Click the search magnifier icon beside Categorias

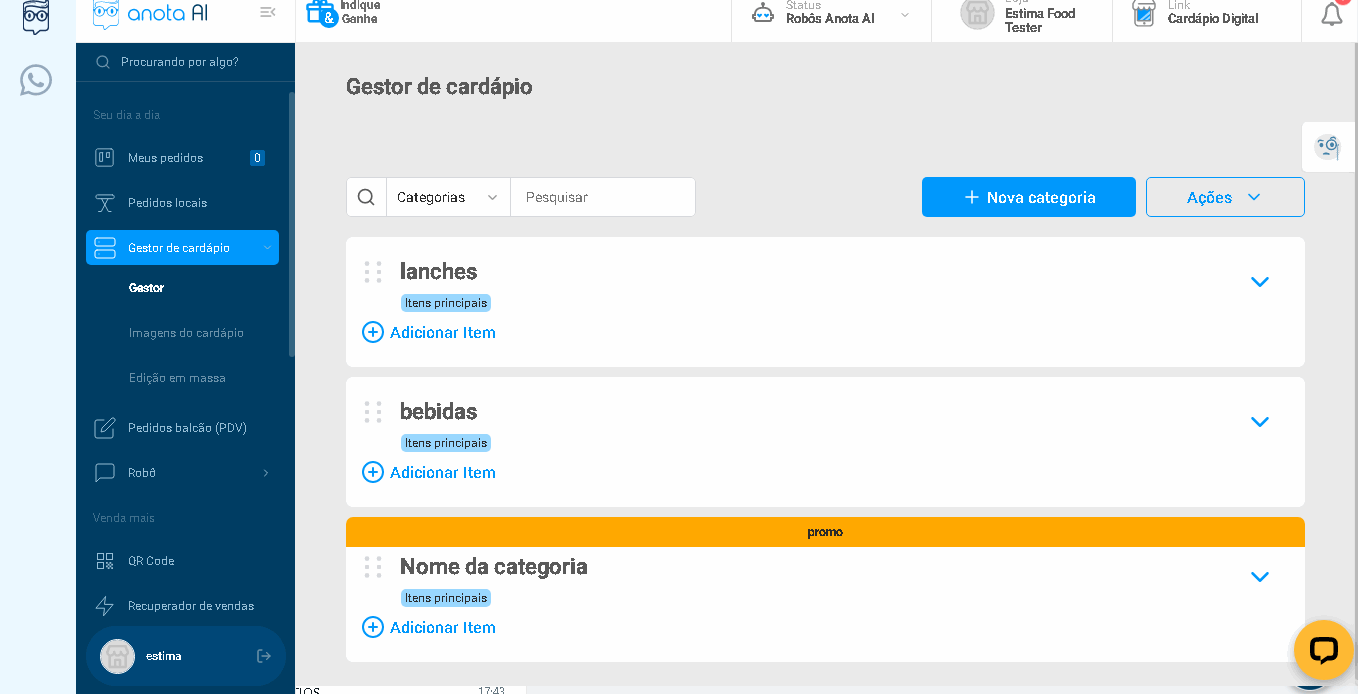tap(367, 197)
